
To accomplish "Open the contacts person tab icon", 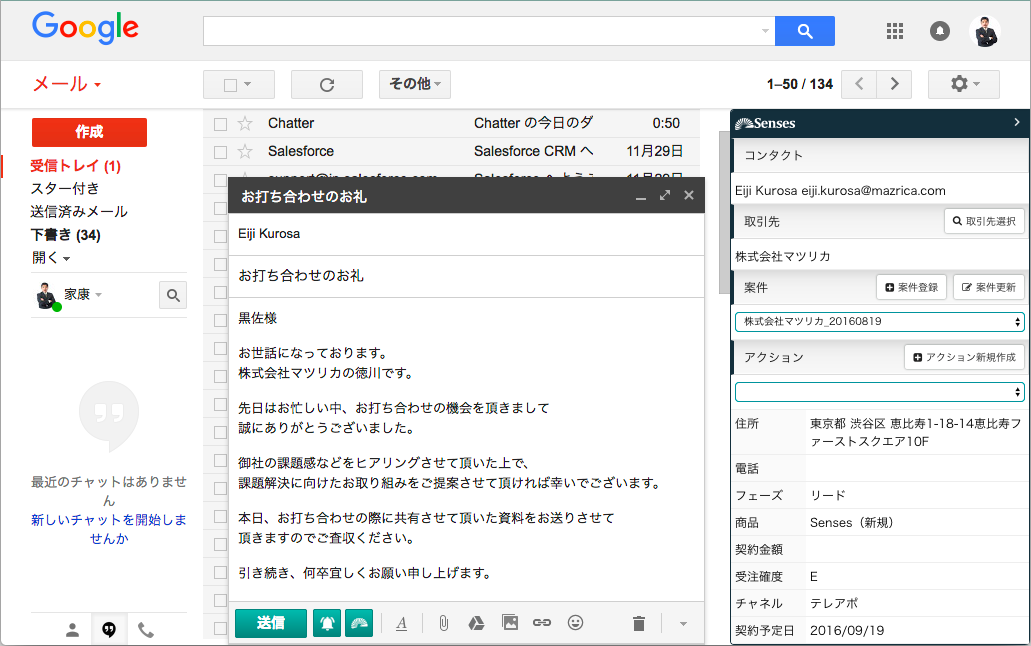I will pos(72,630).
